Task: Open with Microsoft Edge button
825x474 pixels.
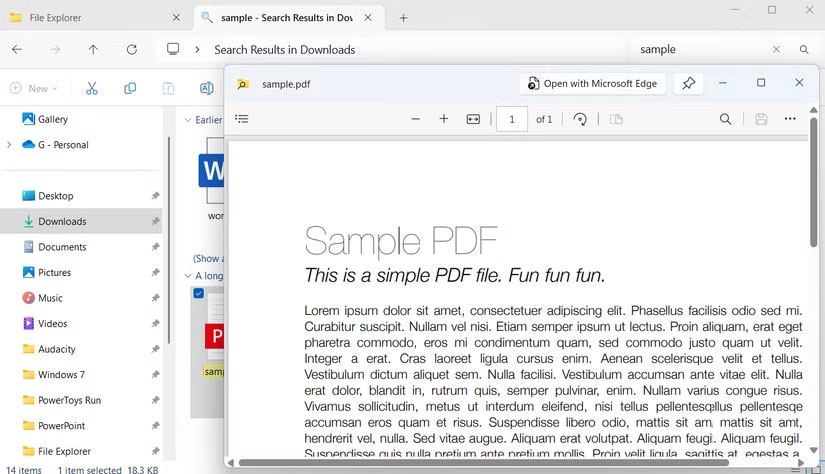Action: [592, 84]
